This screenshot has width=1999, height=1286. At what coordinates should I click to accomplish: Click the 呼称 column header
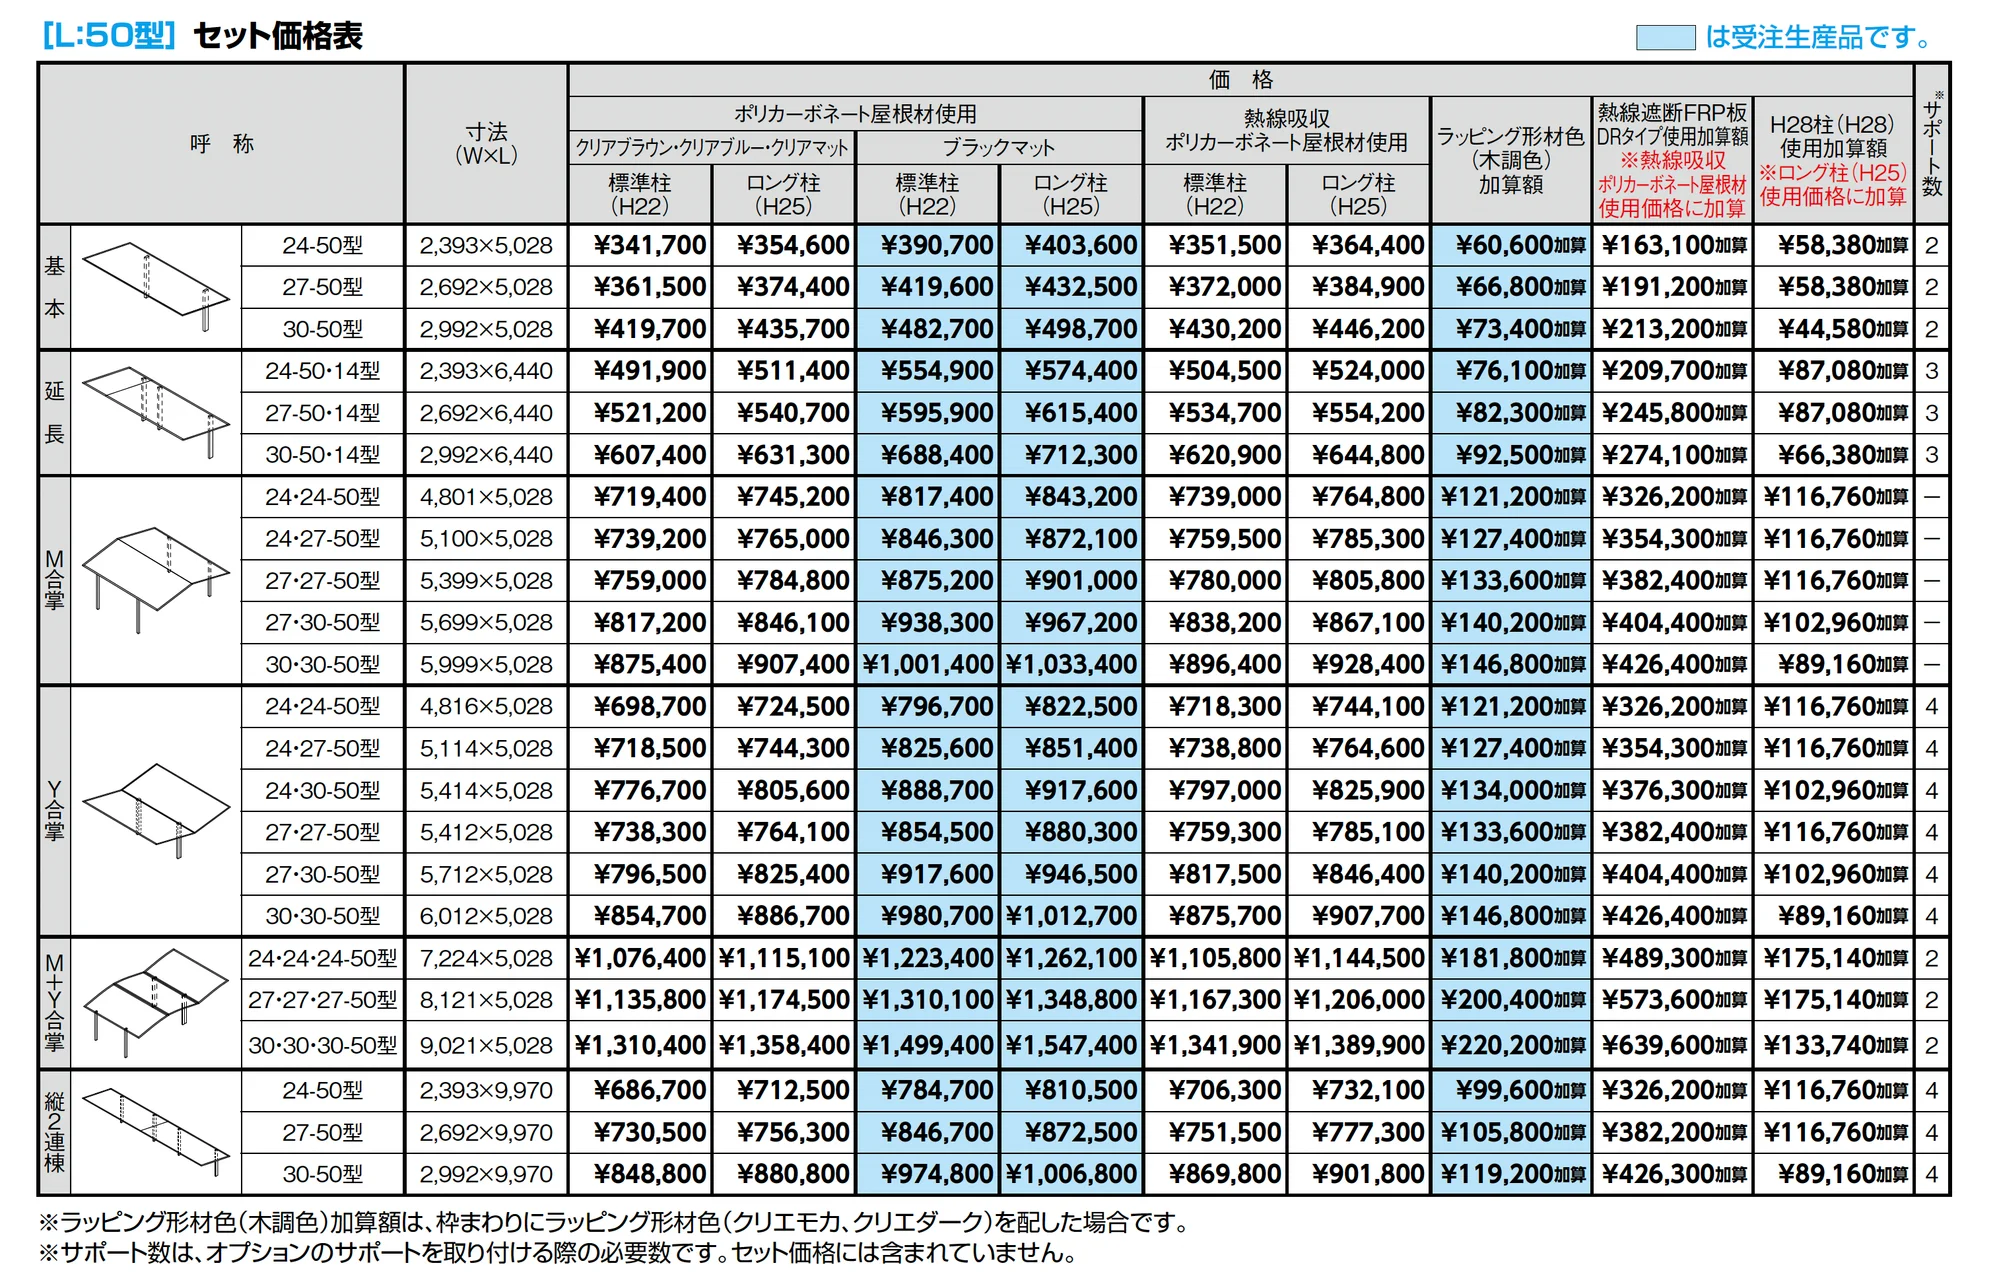pyautogui.click(x=222, y=144)
